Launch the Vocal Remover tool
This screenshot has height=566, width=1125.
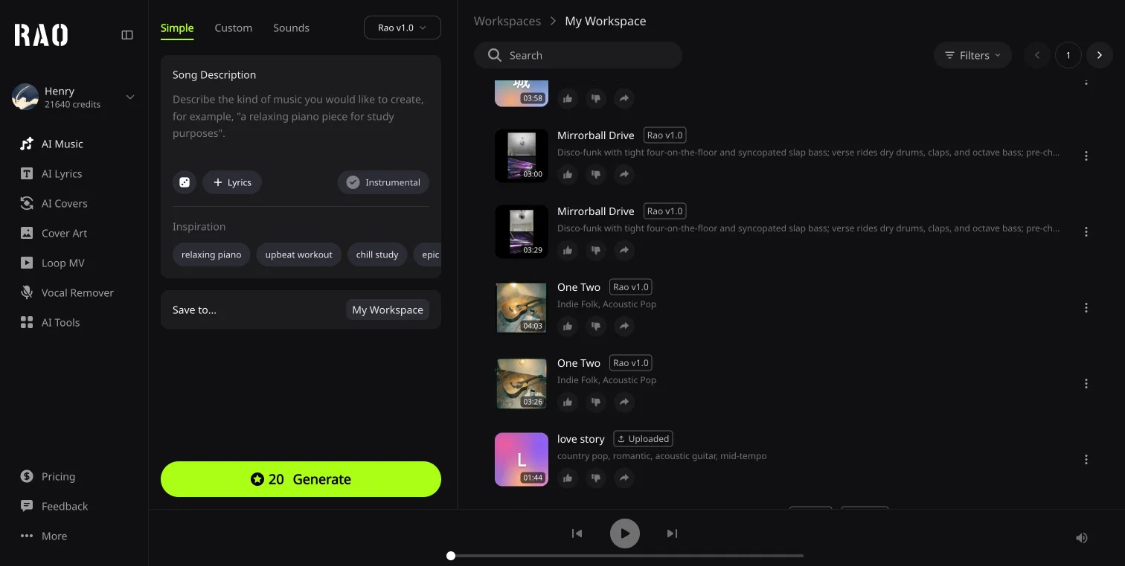(67, 293)
